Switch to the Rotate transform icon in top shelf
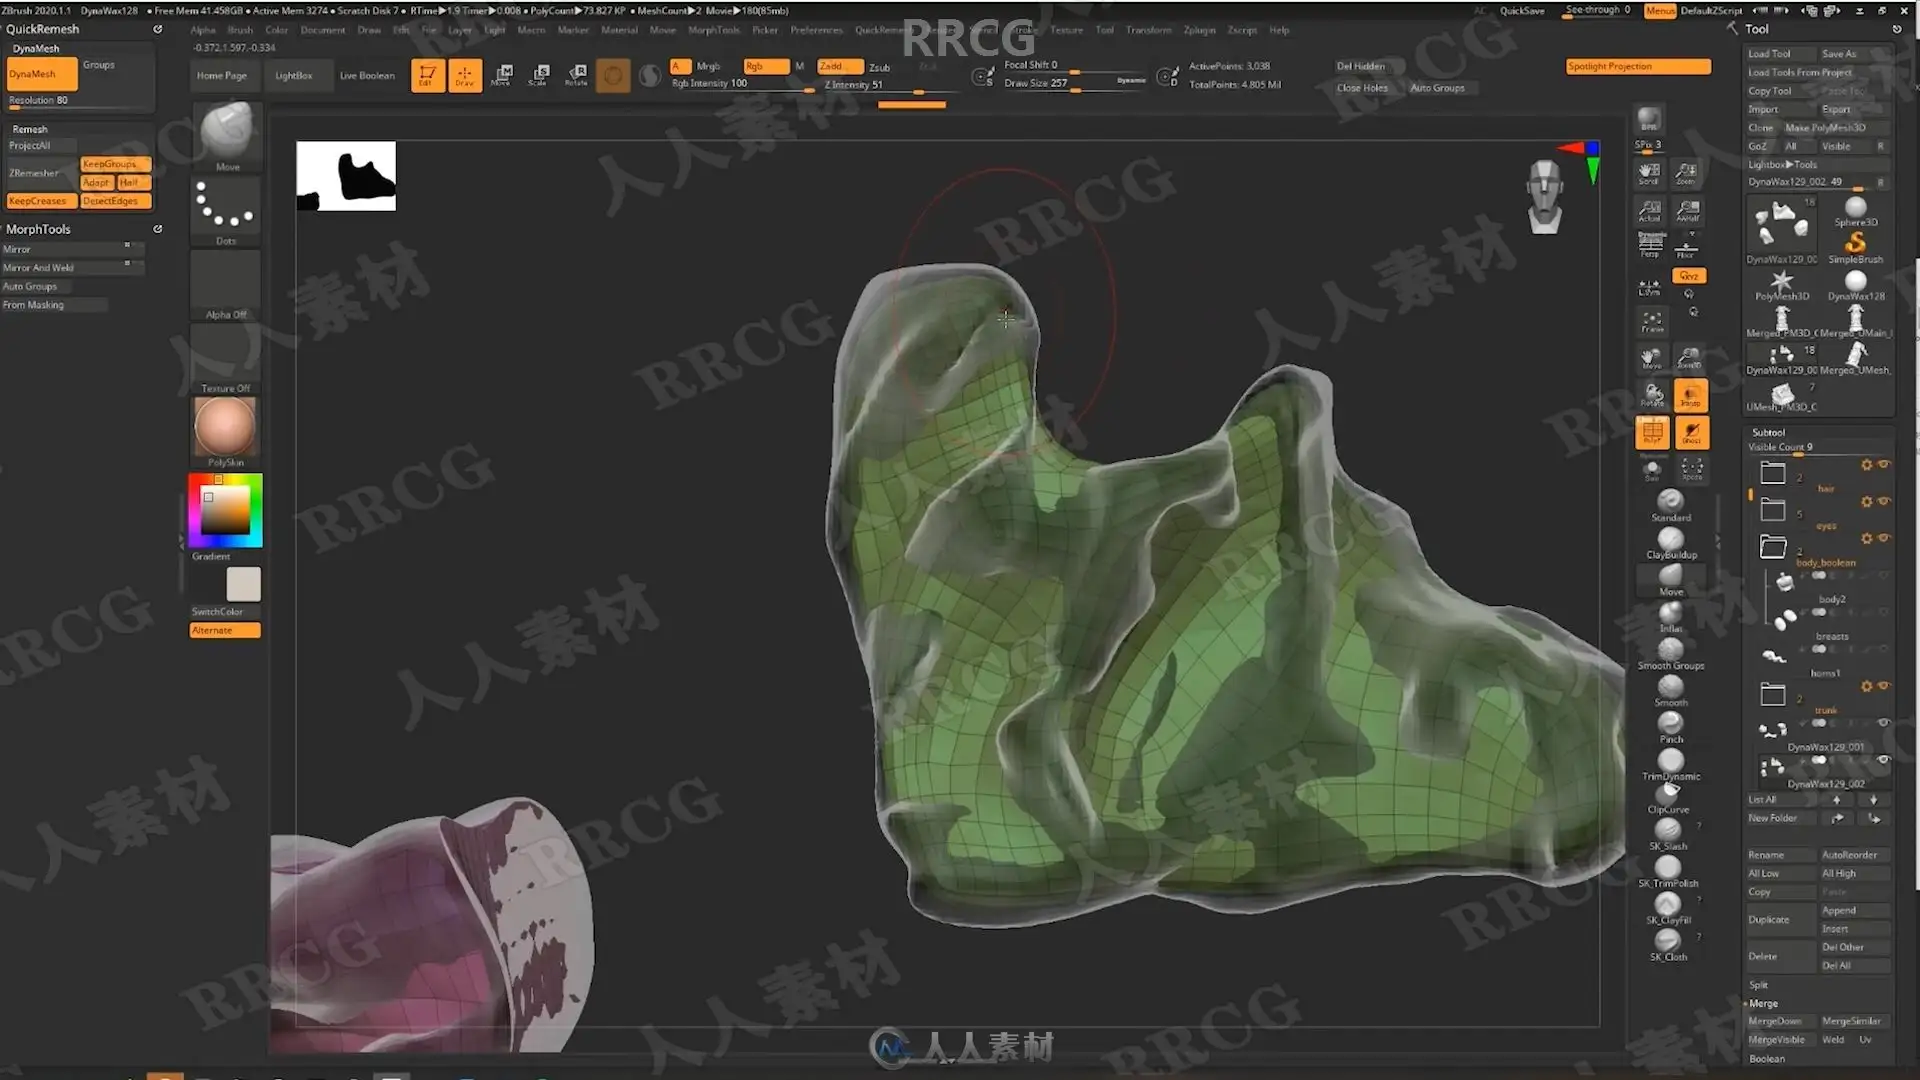 [577, 75]
